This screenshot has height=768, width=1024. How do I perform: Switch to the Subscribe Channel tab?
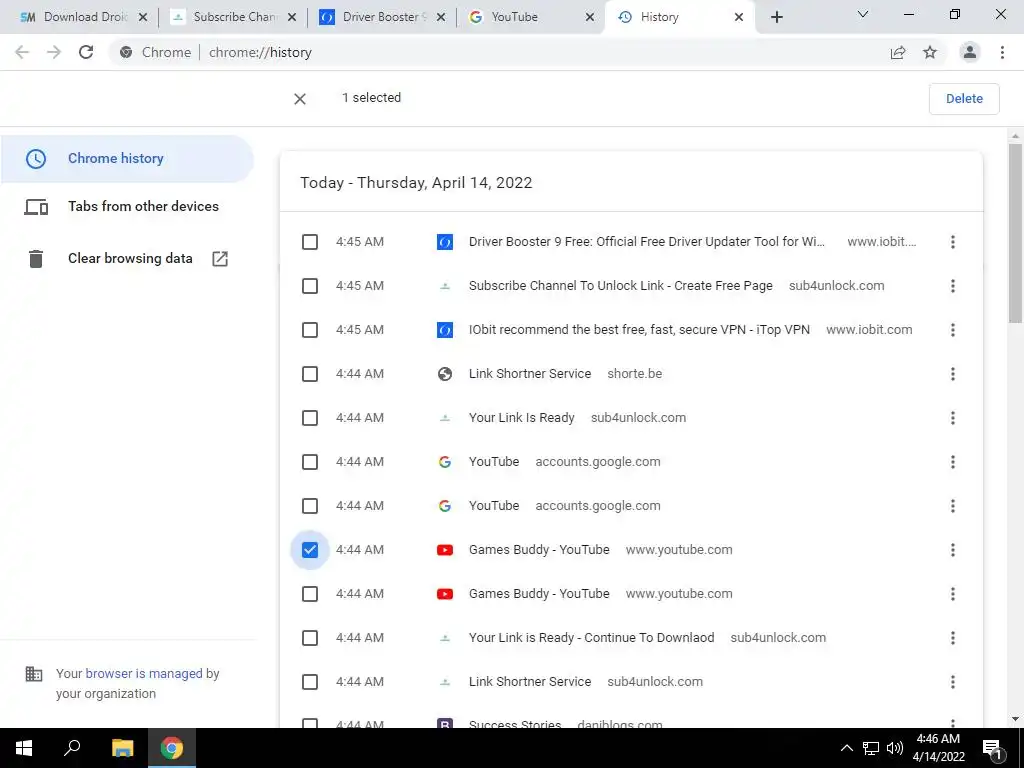point(232,17)
